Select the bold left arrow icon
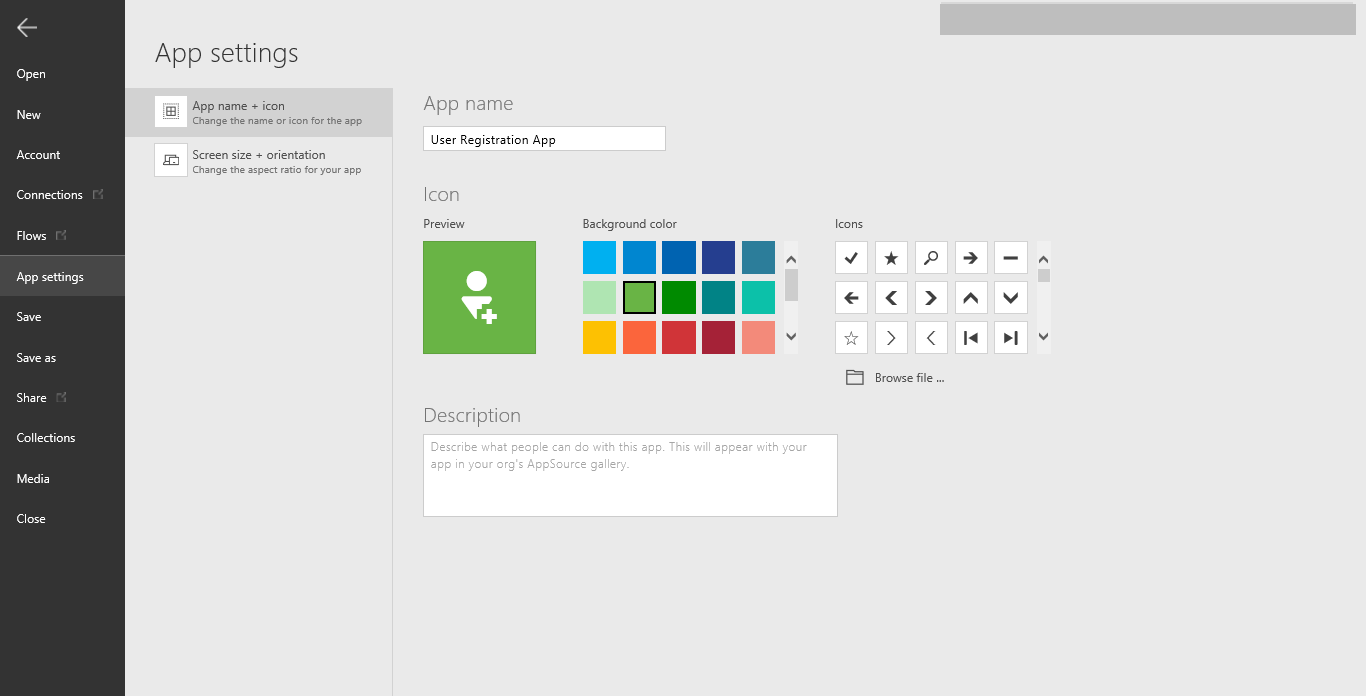 pos(851,298)
